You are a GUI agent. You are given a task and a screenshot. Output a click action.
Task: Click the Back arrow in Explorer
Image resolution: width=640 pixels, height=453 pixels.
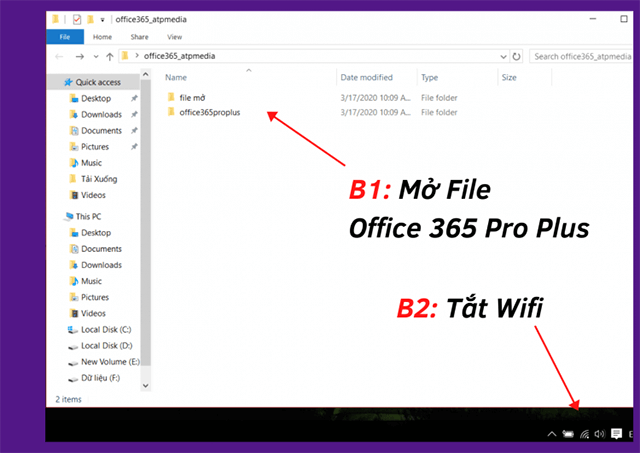click(x=59, y=57)
